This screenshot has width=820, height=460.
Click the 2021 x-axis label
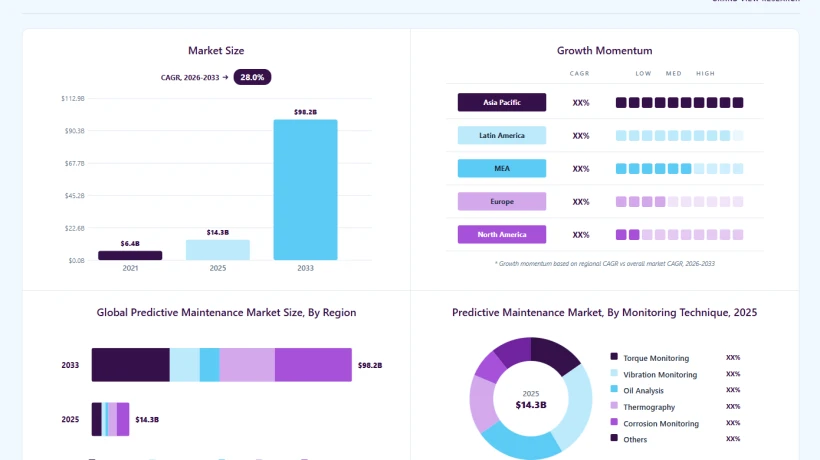tap(130, 268)
